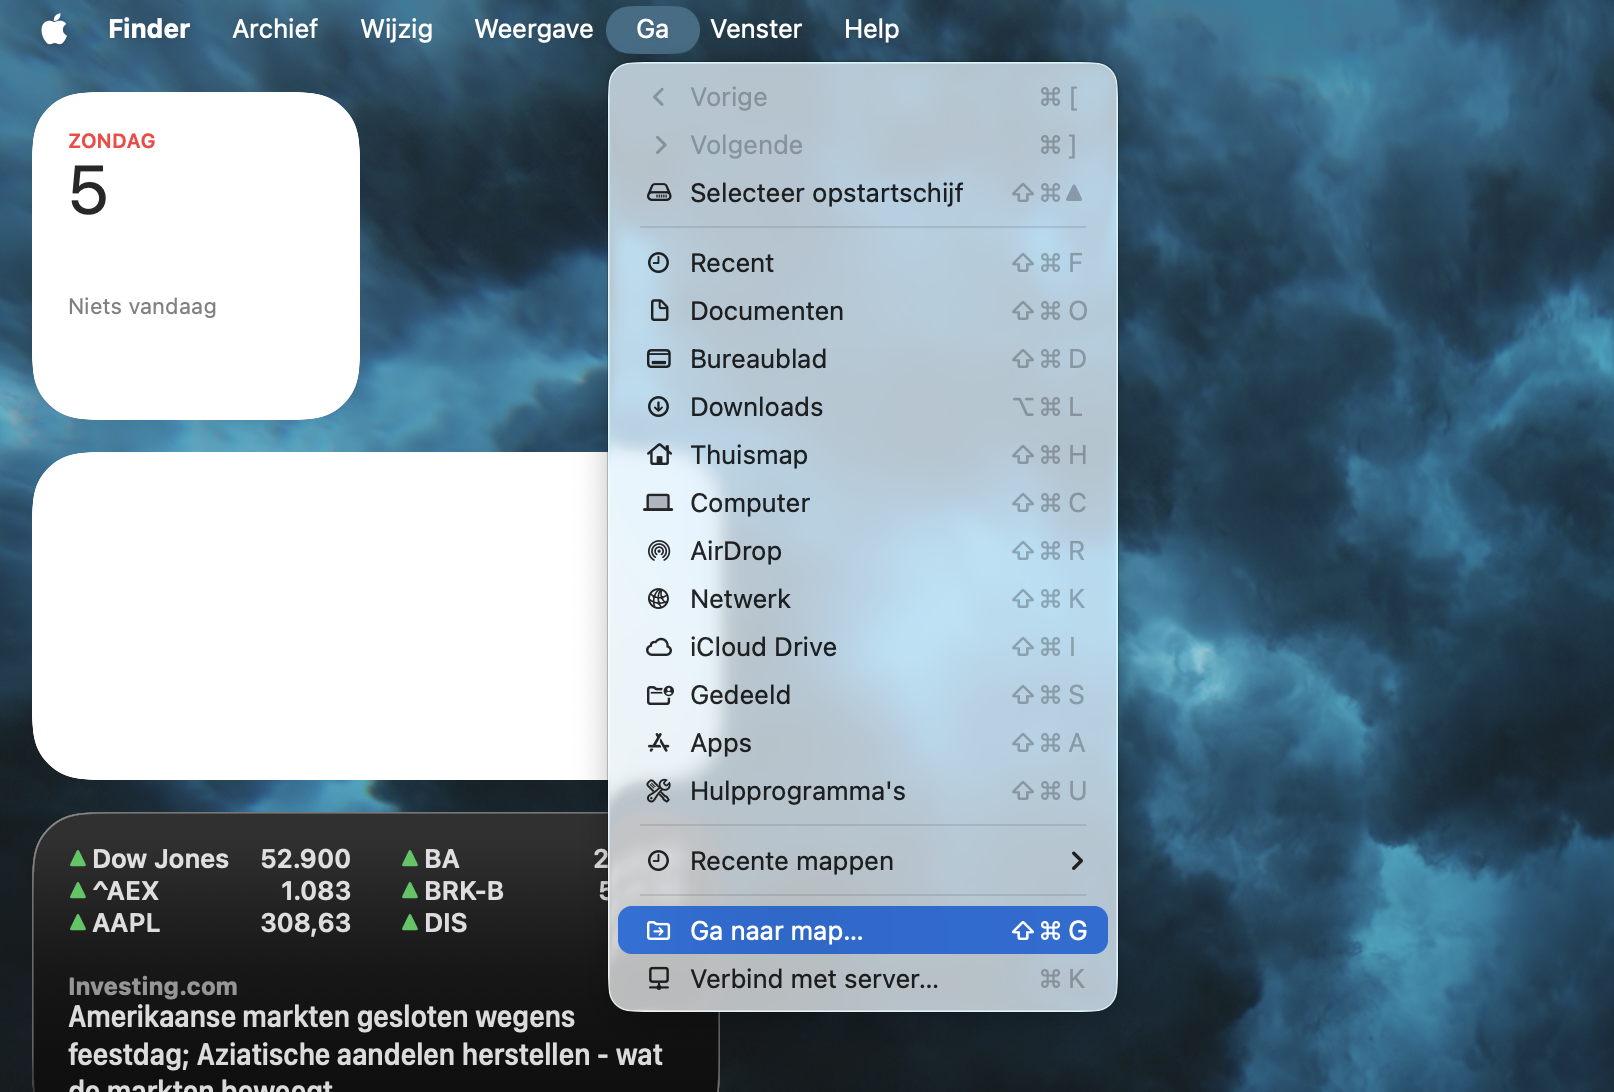This screenshot has height=1092, width=1614.
Task: Choose Recent from the Ga menu
Action: pyautogui.click(x=863, y=263)
